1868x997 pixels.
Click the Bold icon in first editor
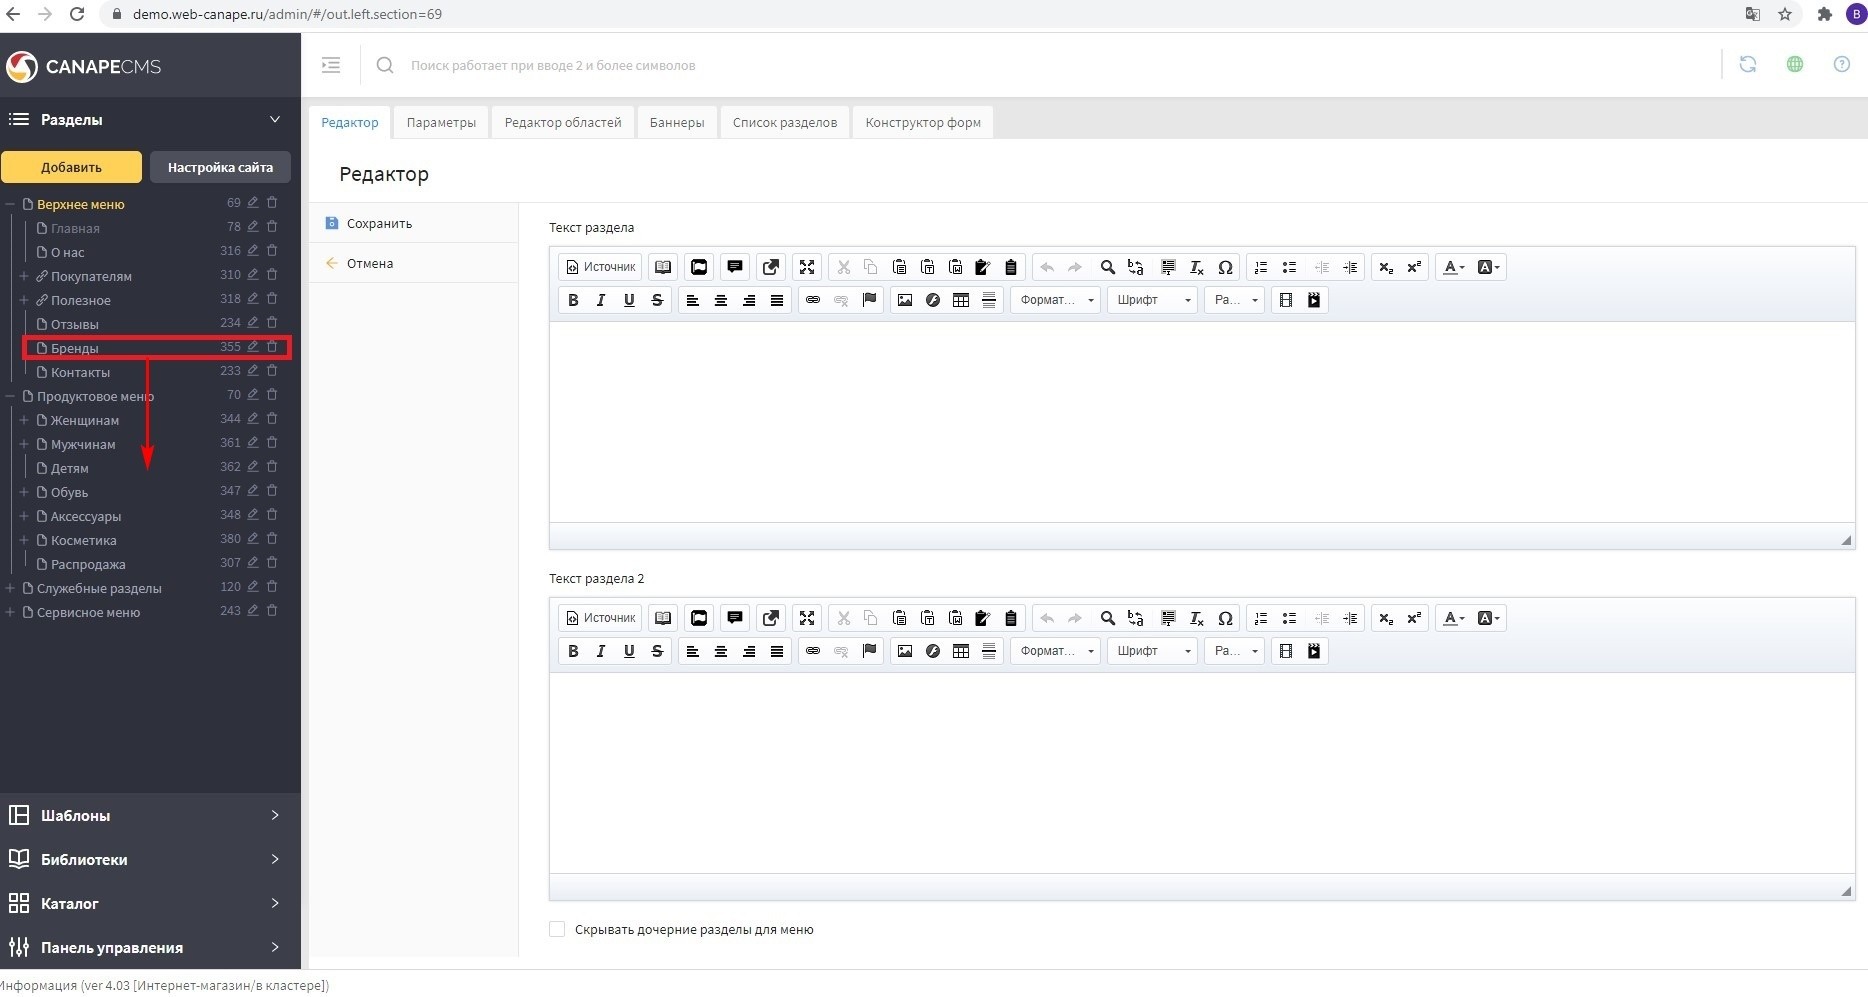click(x=573, y=300)
